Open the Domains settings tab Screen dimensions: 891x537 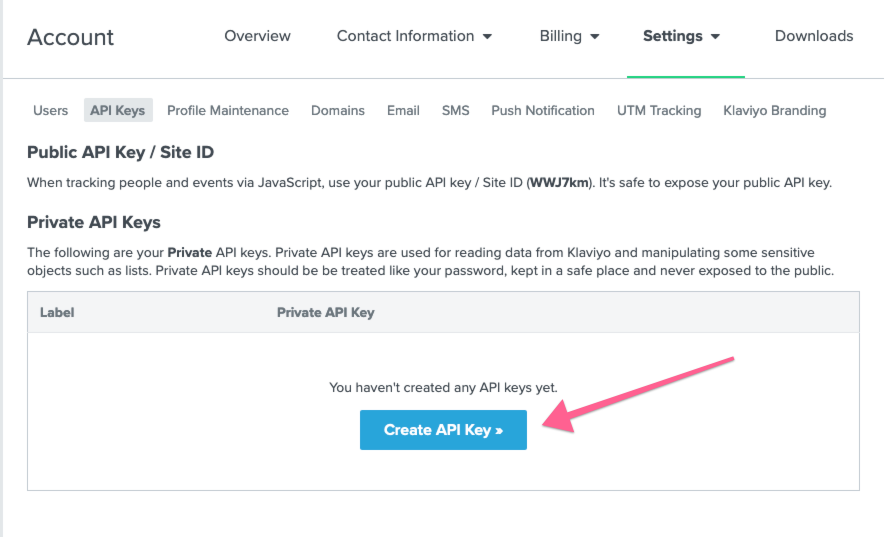pos(338,110)
